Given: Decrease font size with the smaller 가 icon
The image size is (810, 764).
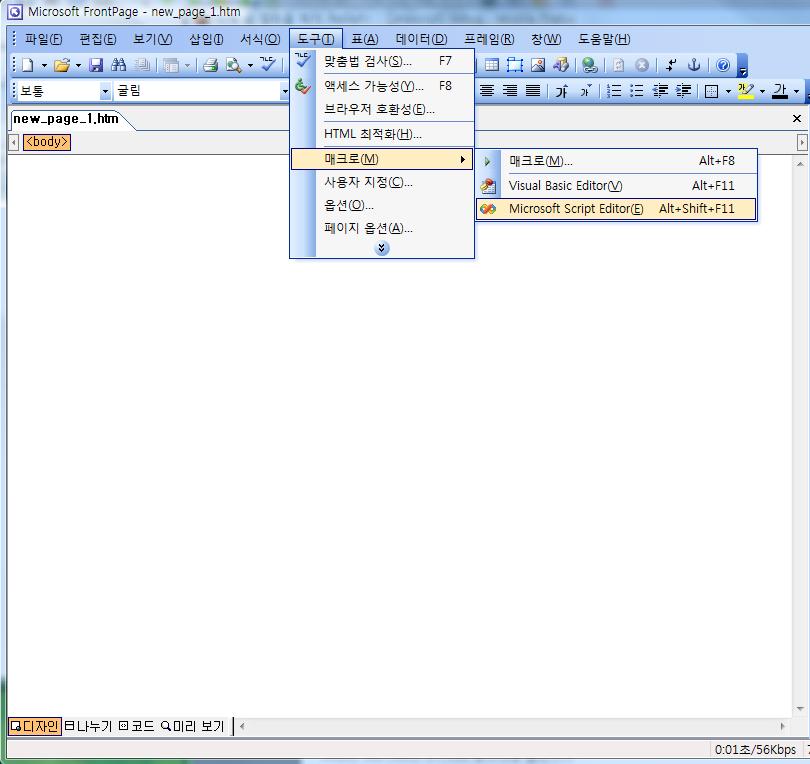Looking at the screenshot, I should 585,91.
